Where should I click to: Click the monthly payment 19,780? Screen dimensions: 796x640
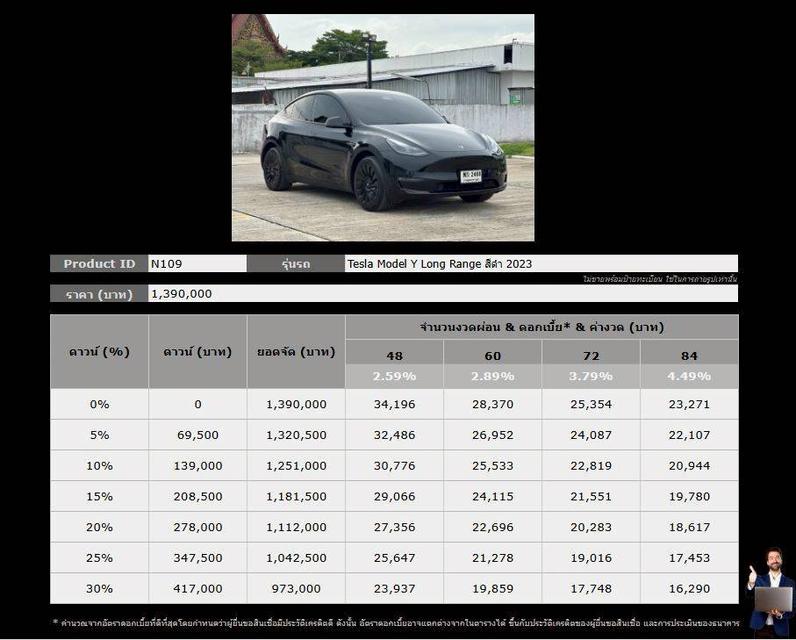coord(689,496)
